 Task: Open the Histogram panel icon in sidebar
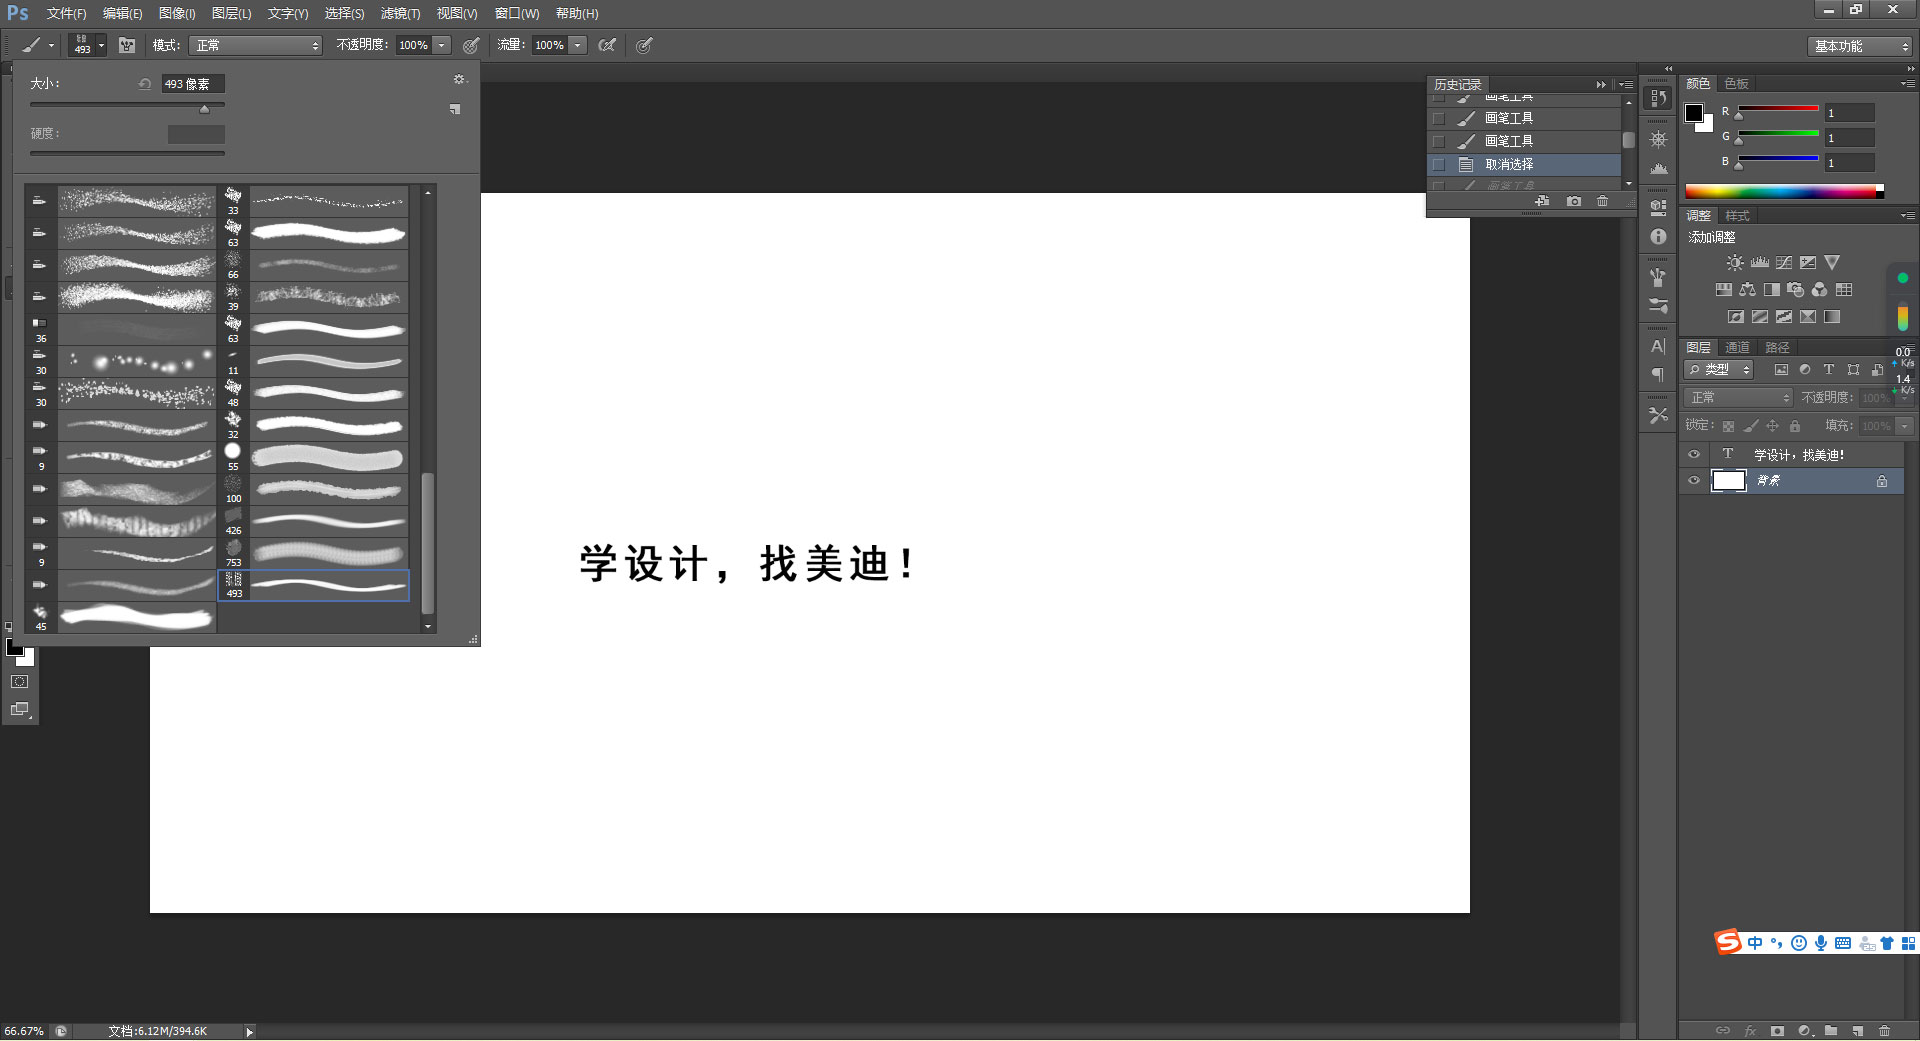[x=1658, y=170]
